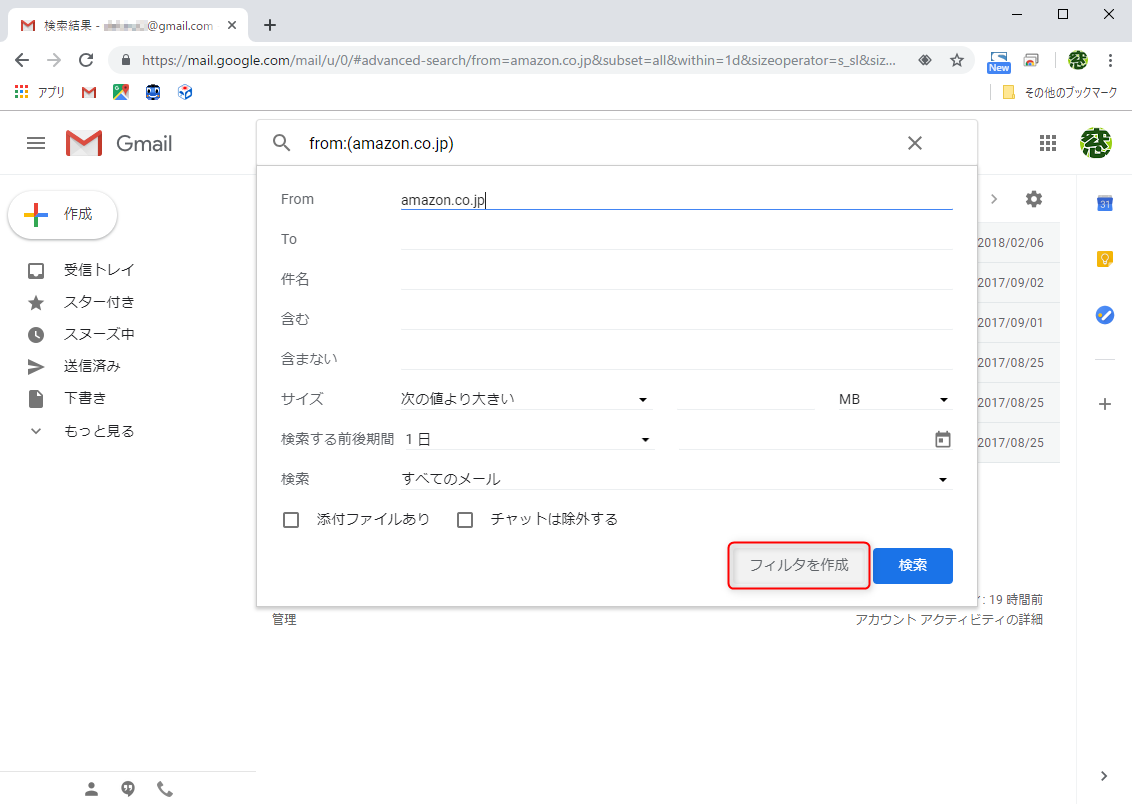Open Google Maps from the bookmarks bar
Image resolution: width=1132 pixels, height=804 pixels.
click(x=121, y=91)
